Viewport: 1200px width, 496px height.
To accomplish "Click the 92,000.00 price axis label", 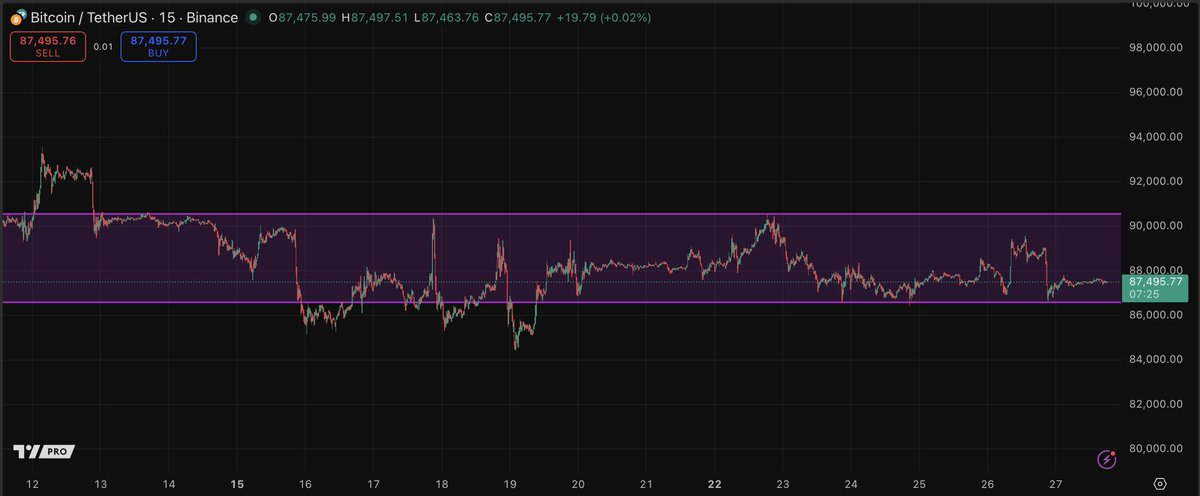I will point(1158,181).
